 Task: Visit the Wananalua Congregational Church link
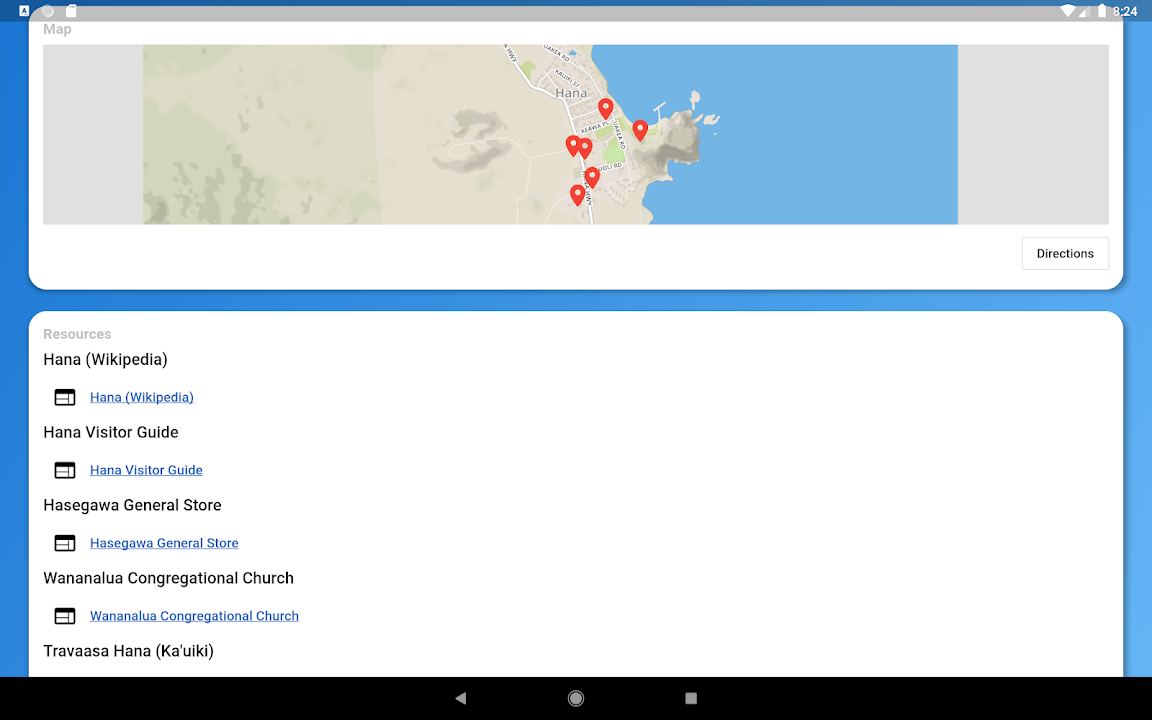[x=194, y=616]
